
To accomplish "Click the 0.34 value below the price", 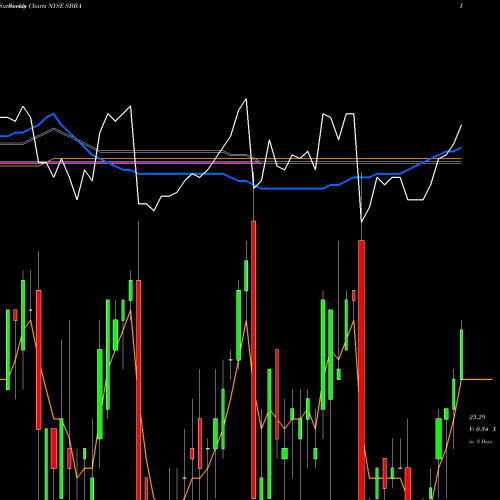I will 482,429.
